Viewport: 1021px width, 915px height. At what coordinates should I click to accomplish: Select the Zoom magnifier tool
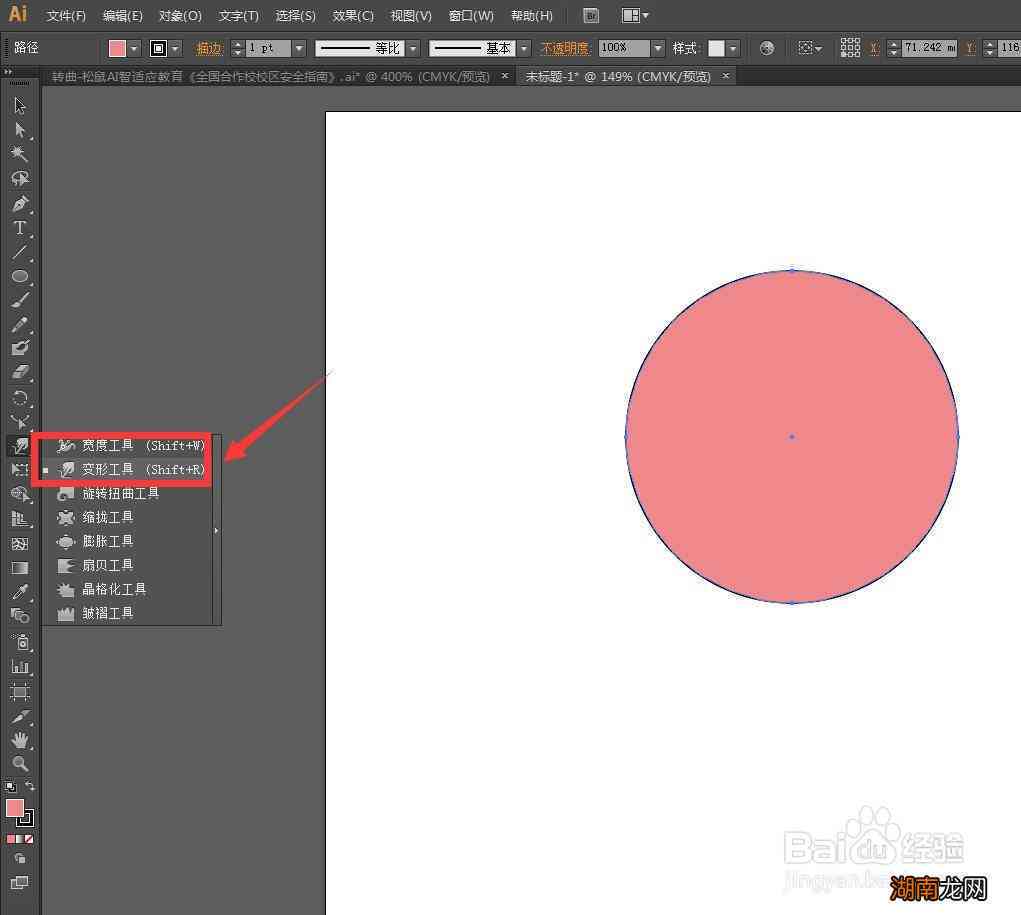pyautogui.click(x=20, y=763)
